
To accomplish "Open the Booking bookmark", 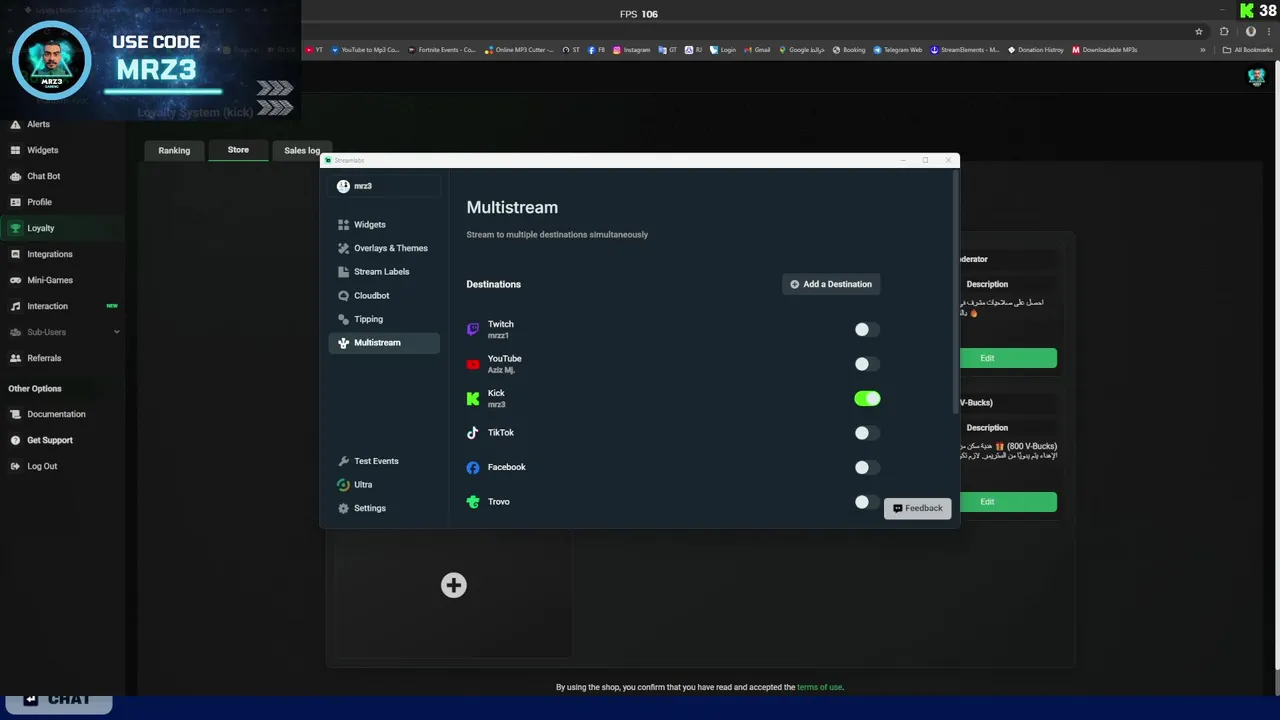I will (x=848, y=50).
